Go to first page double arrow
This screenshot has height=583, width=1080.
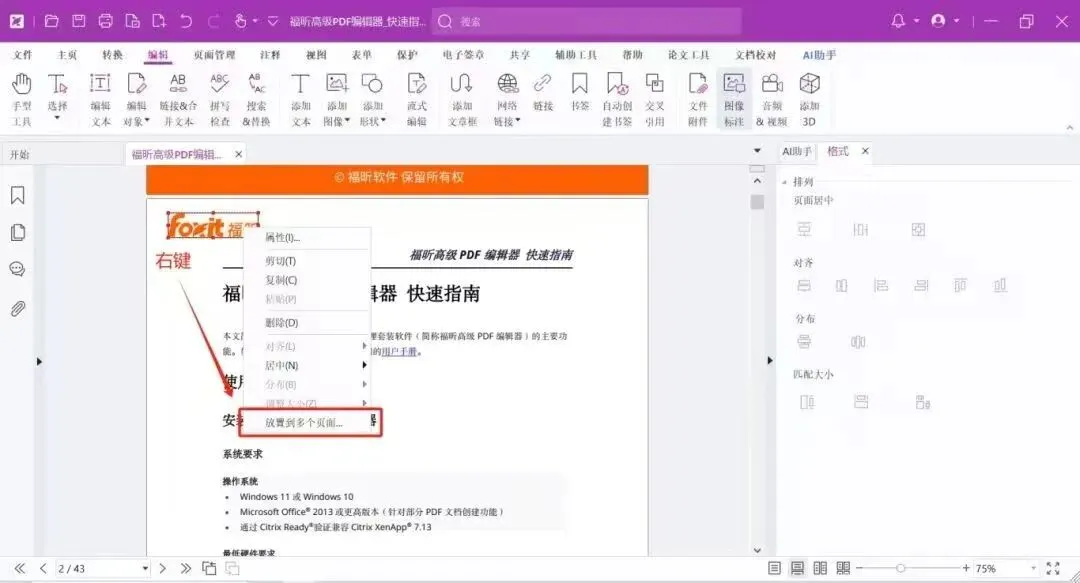tap(20, 569)
